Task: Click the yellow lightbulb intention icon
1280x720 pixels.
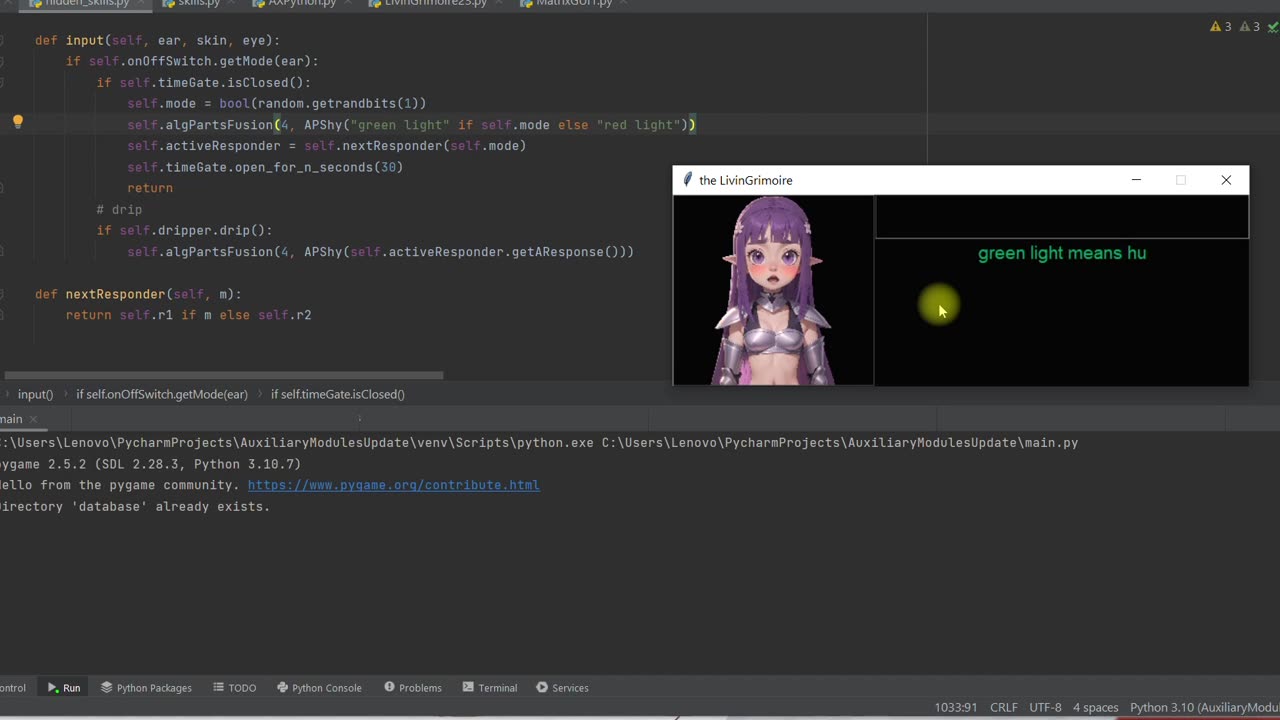Action: 17,122
